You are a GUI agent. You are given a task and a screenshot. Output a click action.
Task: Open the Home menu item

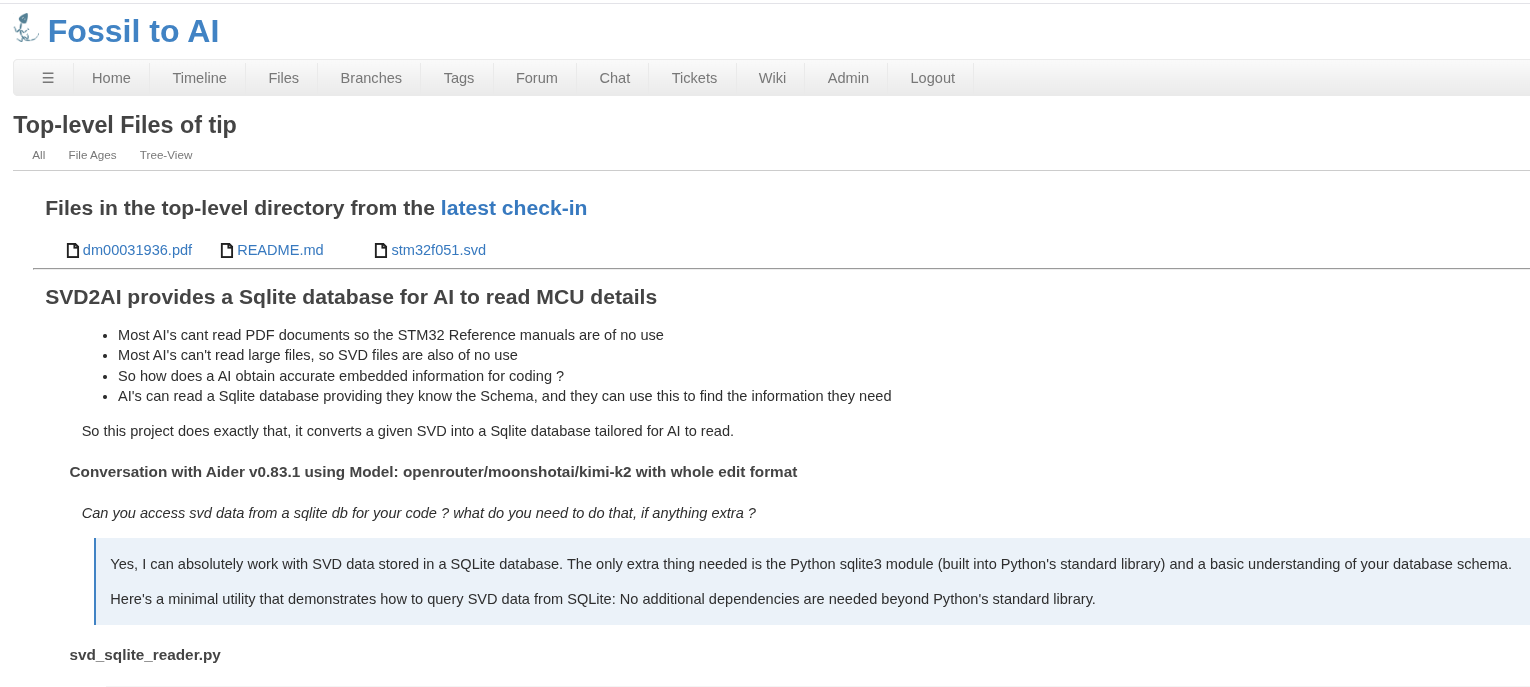click(x=111, y=78)
